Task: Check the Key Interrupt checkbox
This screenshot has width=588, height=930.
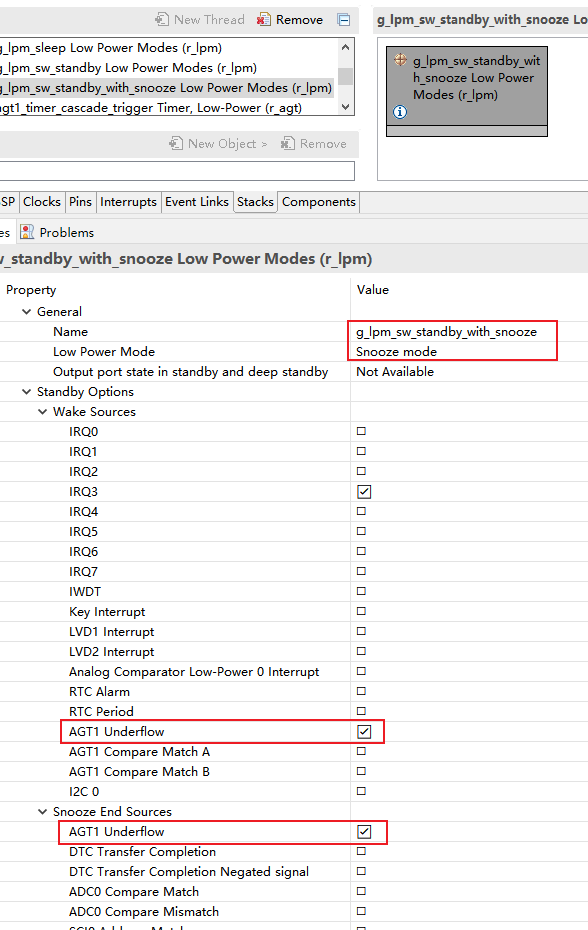Action: click(361, 611)
